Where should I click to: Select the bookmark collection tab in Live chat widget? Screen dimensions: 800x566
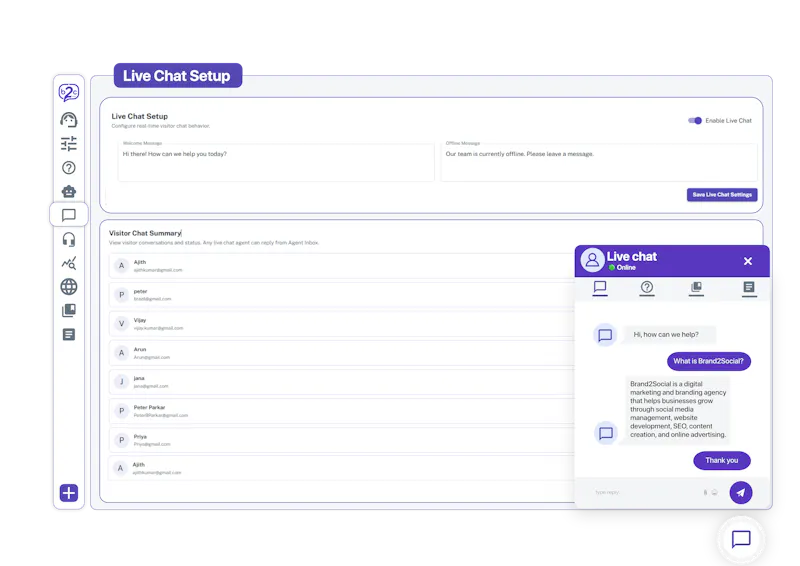point(696,288)
